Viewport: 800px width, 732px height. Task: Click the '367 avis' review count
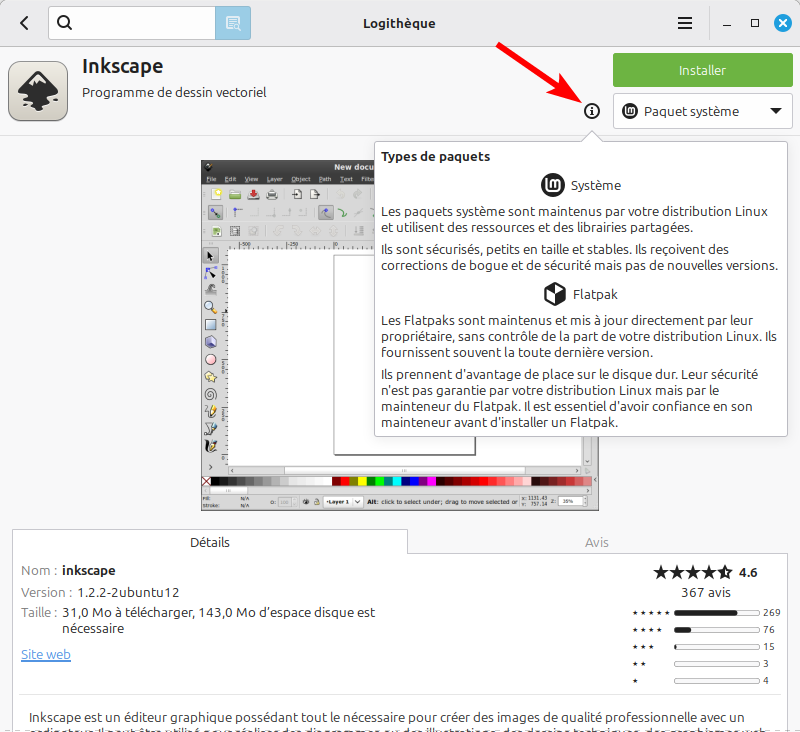(706, 592)
